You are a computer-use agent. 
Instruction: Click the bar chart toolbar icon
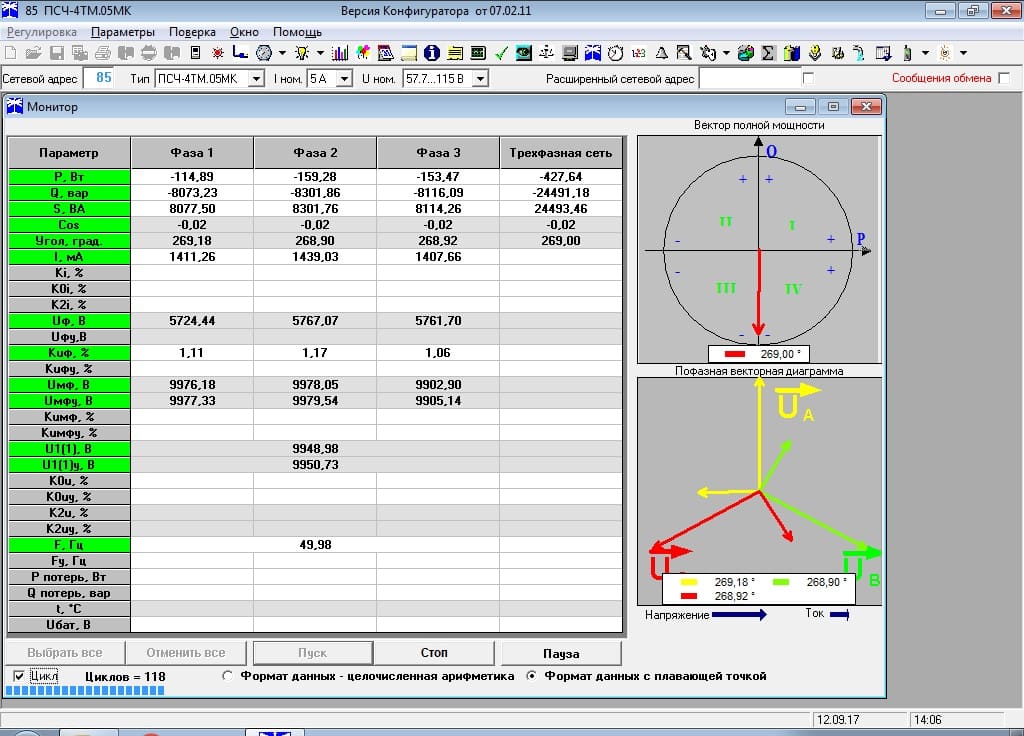click(340, 52)
